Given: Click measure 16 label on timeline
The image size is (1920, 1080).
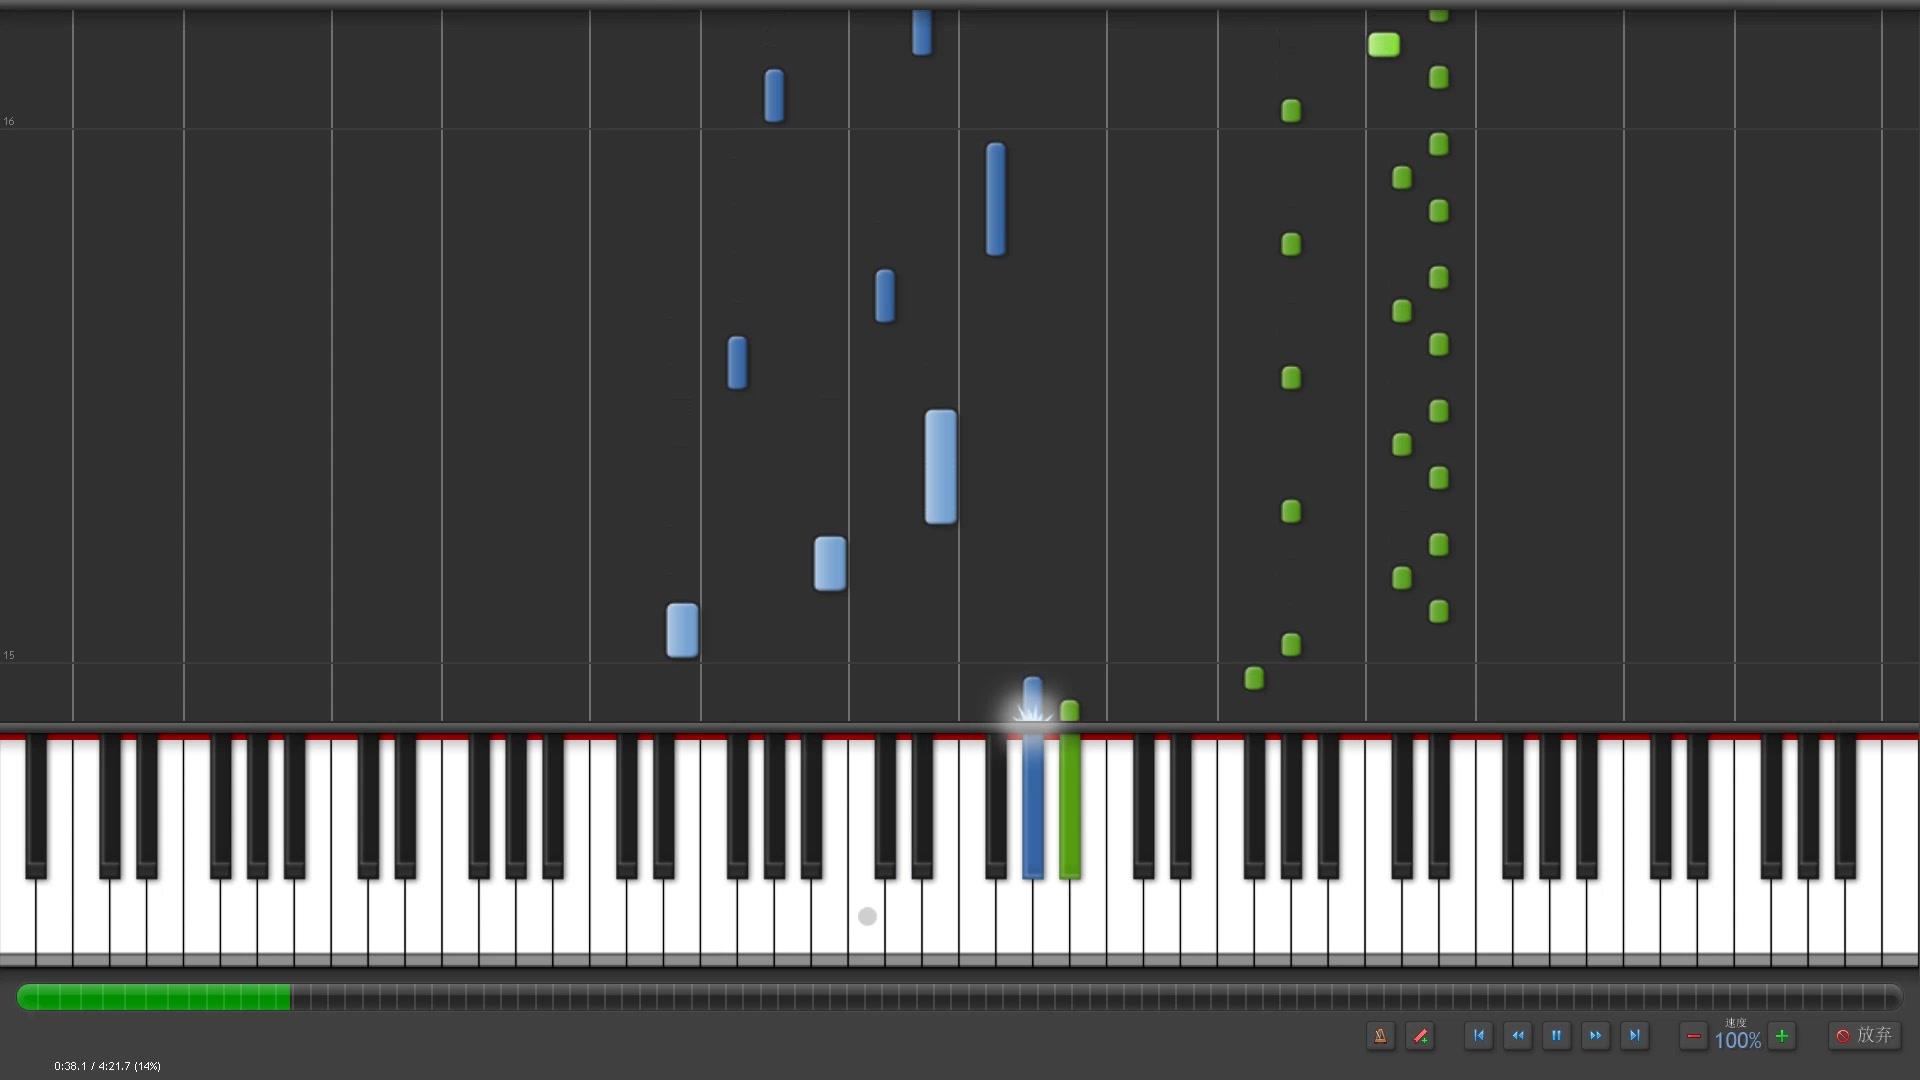Looking at the screenshot, I should click(9, 121).
